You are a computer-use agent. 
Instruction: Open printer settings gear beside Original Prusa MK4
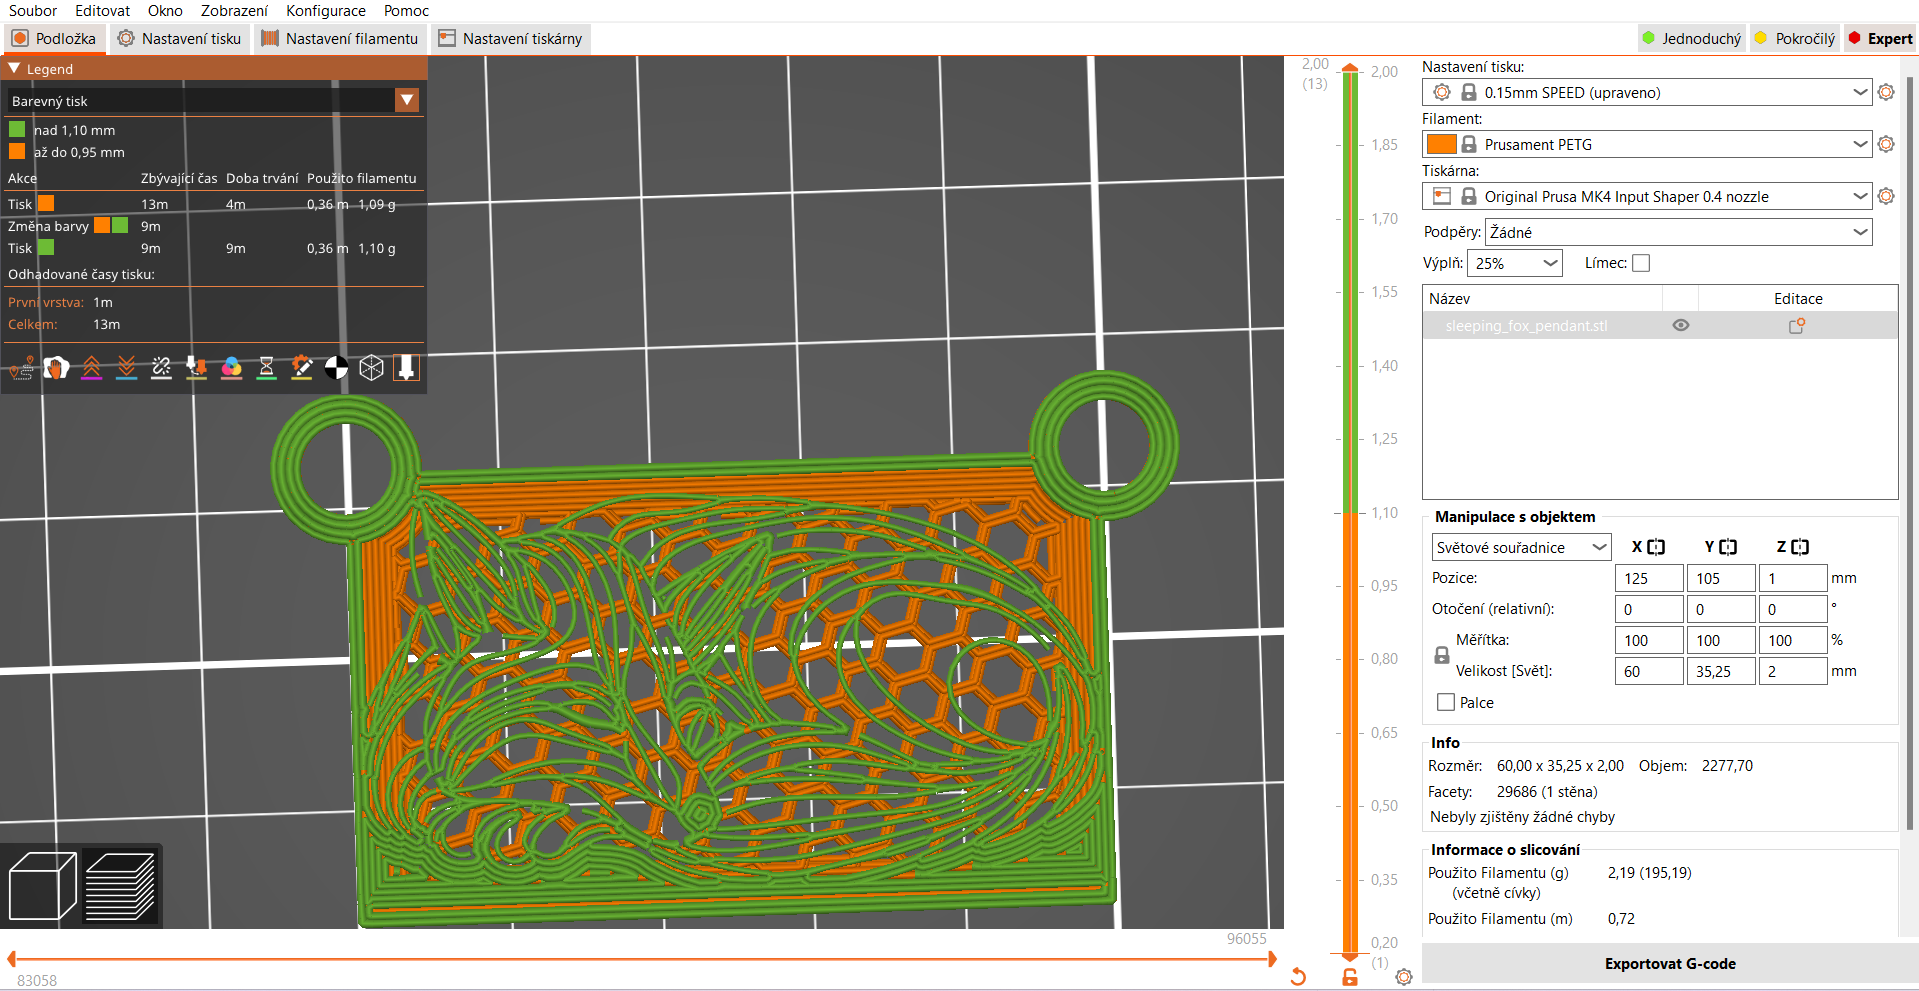click(x=1886, y=196)
